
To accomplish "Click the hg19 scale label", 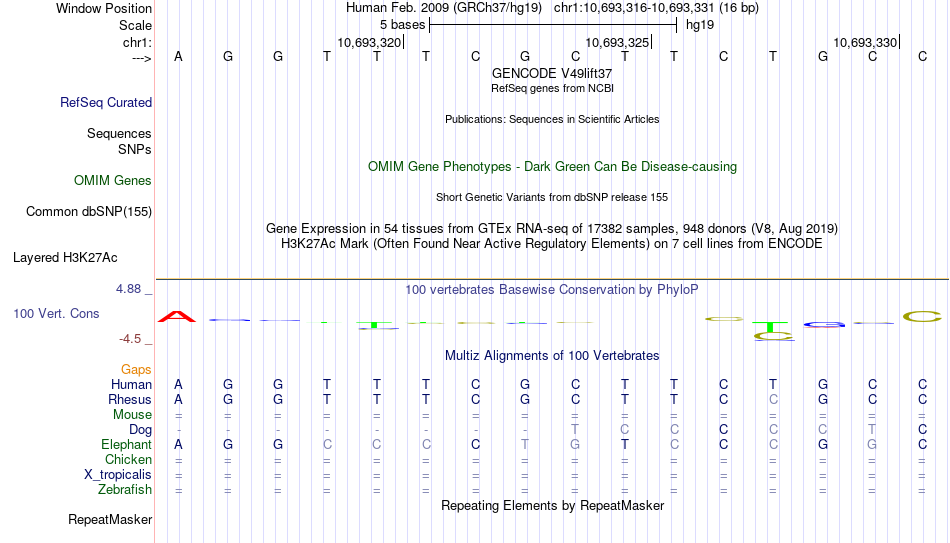I will 700,25.
